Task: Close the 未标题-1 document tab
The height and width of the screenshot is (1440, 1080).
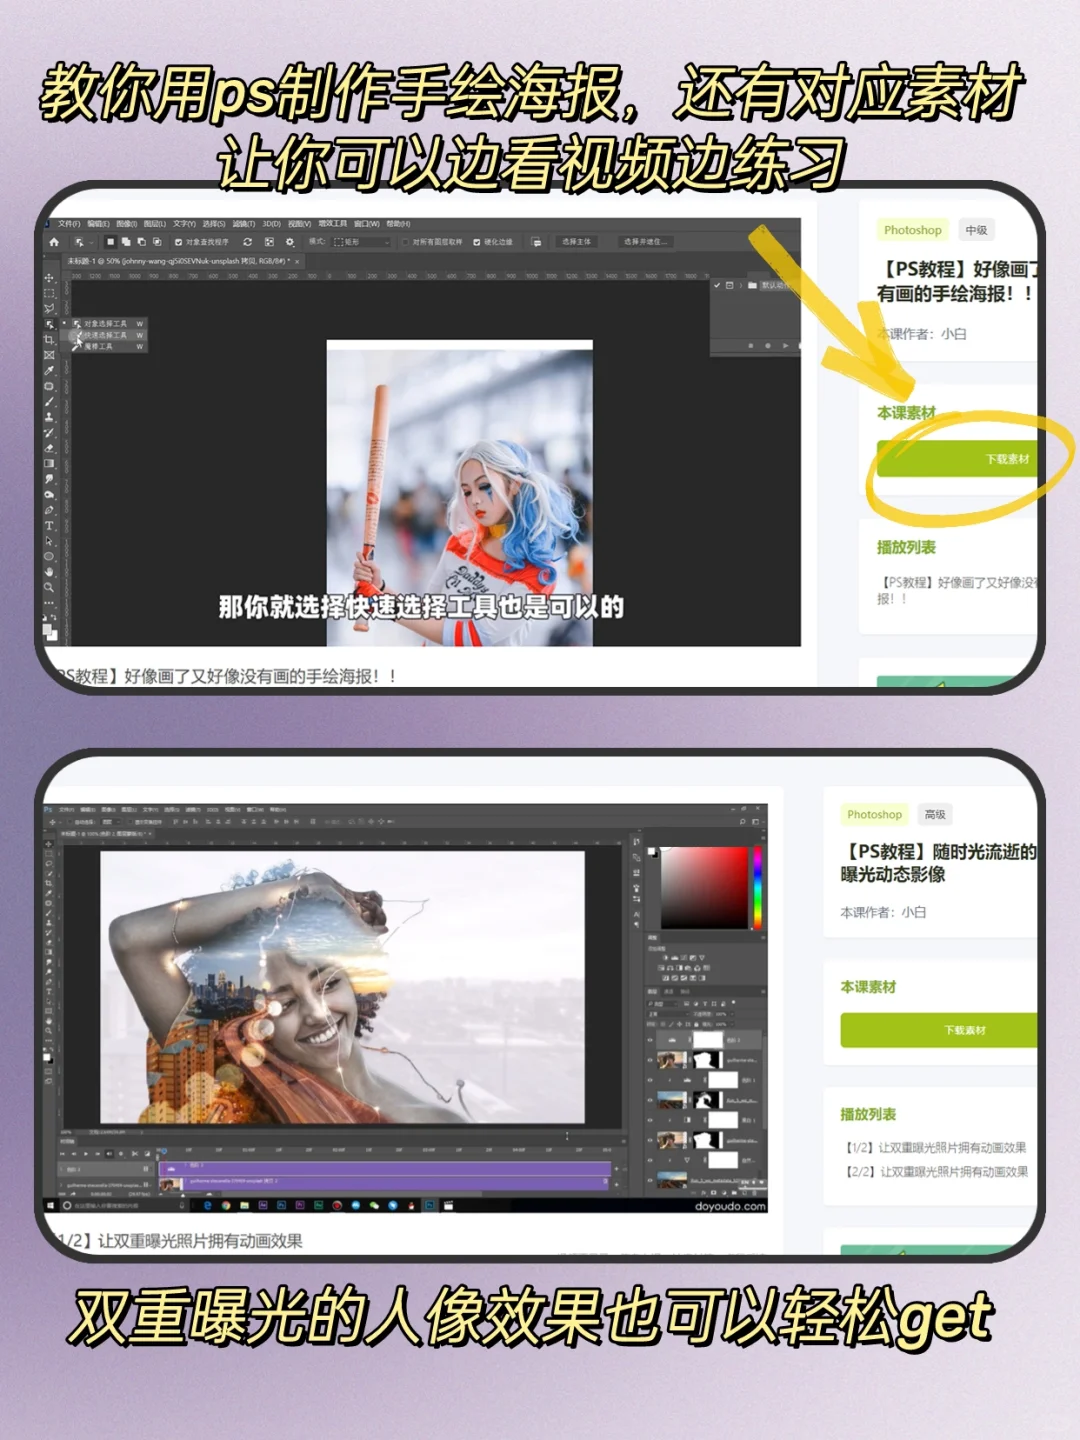Action: point(297,261)
